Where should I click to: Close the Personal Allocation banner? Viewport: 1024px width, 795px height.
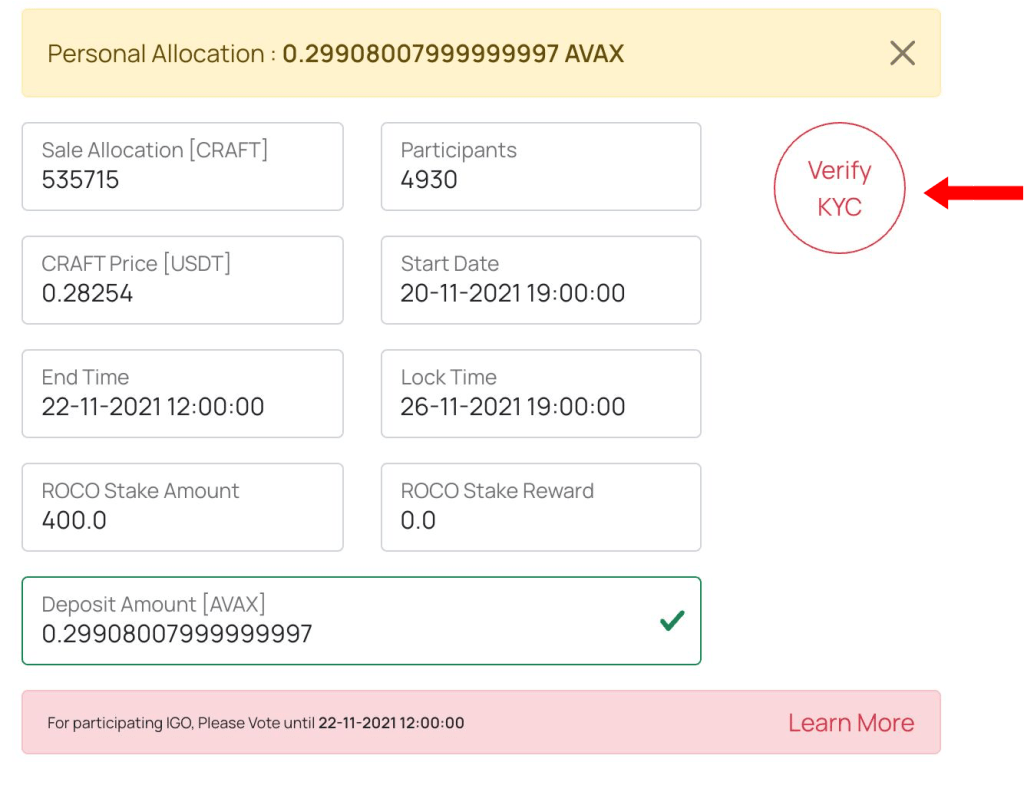(x=902, y=54)
